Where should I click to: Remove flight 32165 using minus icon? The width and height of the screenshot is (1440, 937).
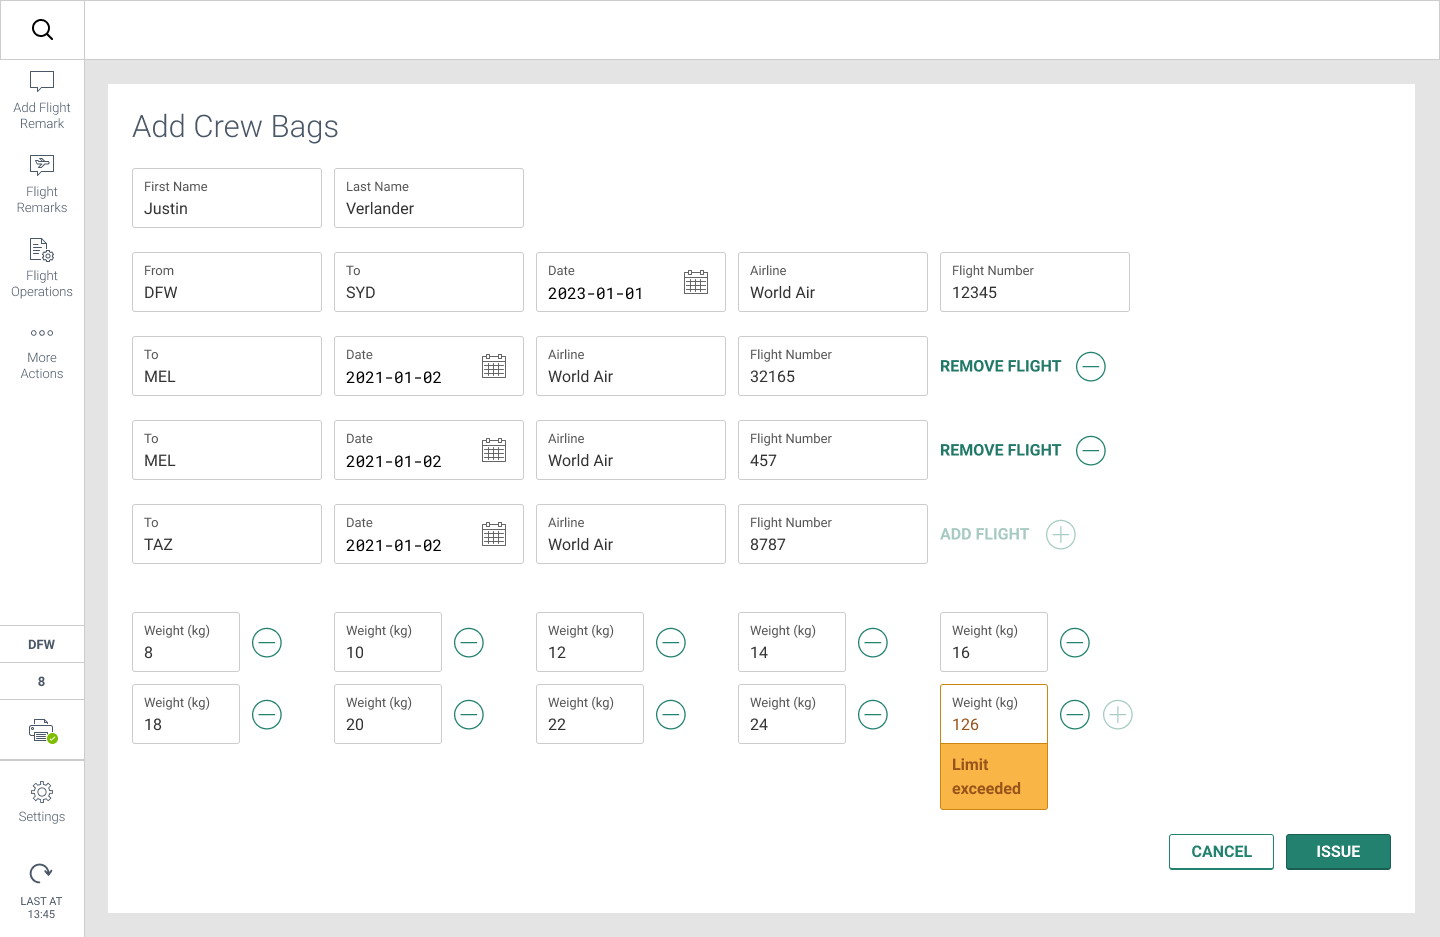pyautogui.click(x=1091, y=367)
